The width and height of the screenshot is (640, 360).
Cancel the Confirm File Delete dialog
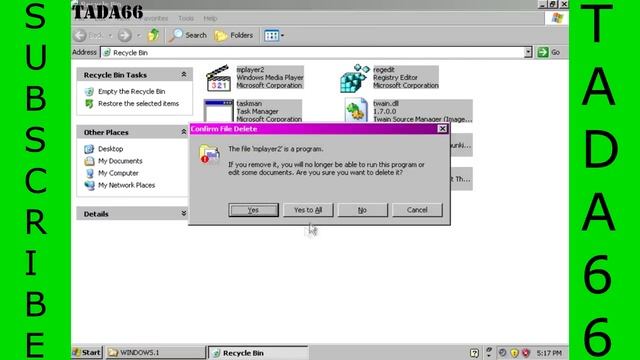[x=417, y=210]
